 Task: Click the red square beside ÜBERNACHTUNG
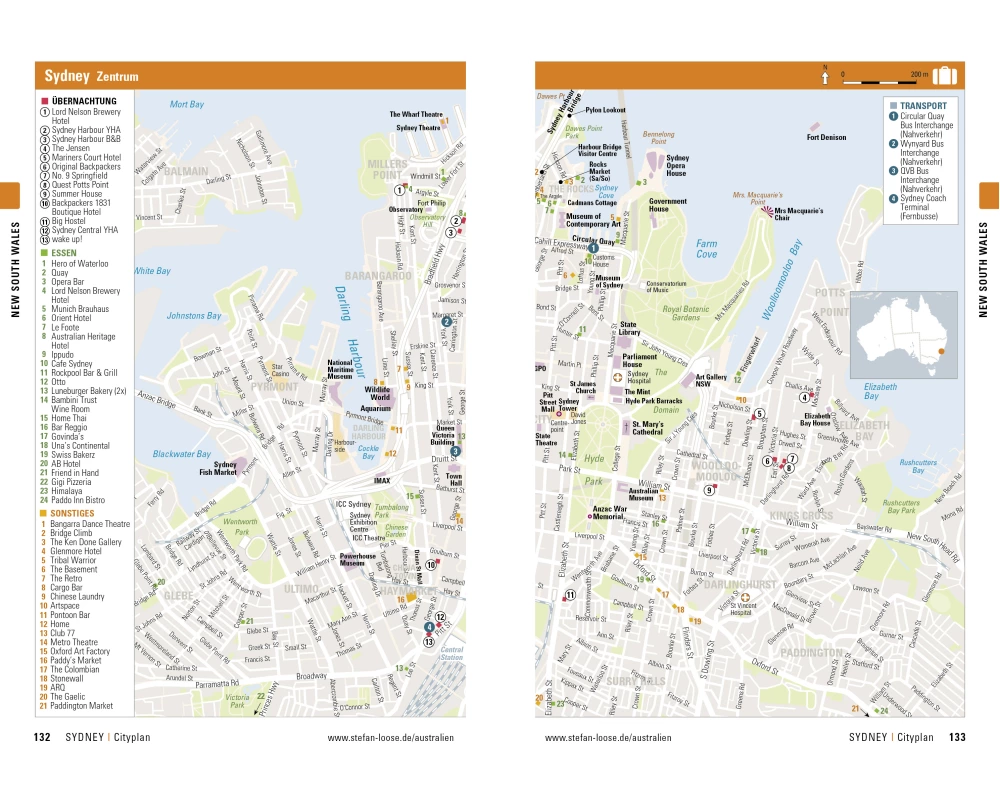tap(45, 101)
